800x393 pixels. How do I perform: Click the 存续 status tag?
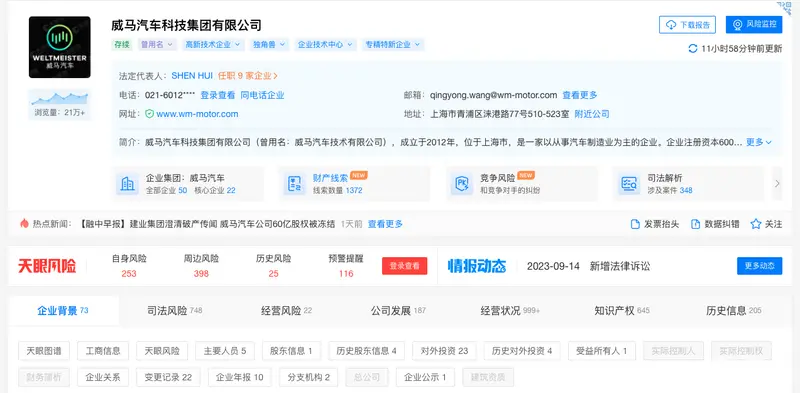[122, 44]
